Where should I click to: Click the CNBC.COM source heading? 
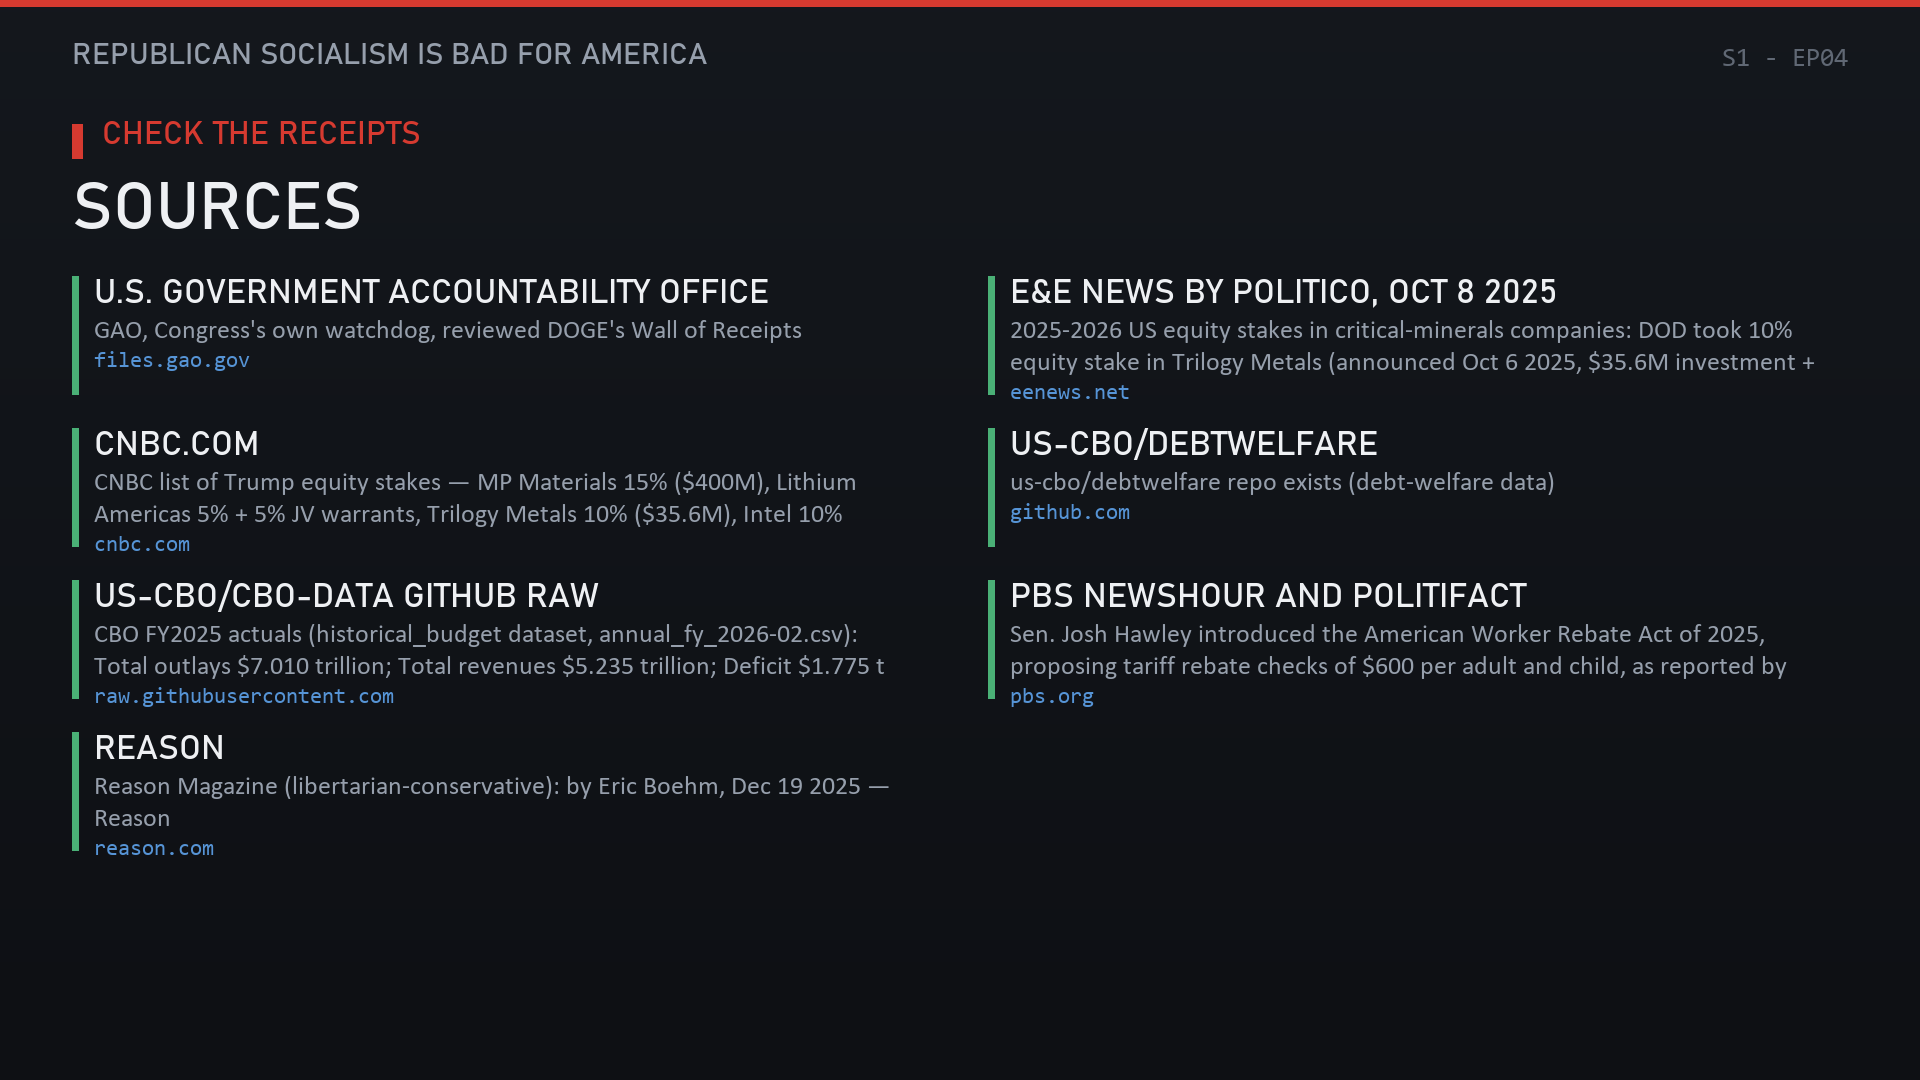[177, 444]
